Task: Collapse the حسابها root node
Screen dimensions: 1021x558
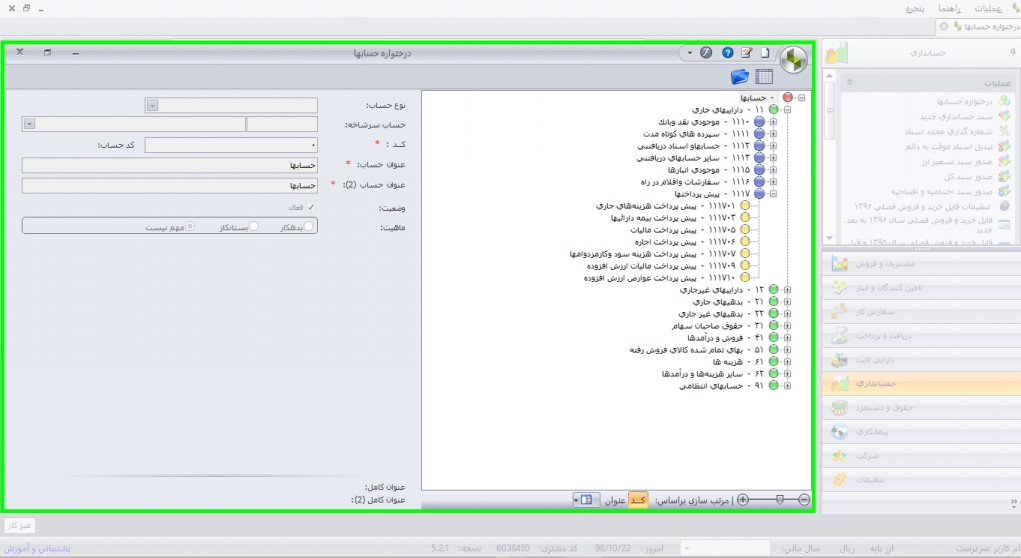Action: tap(802, 98)
